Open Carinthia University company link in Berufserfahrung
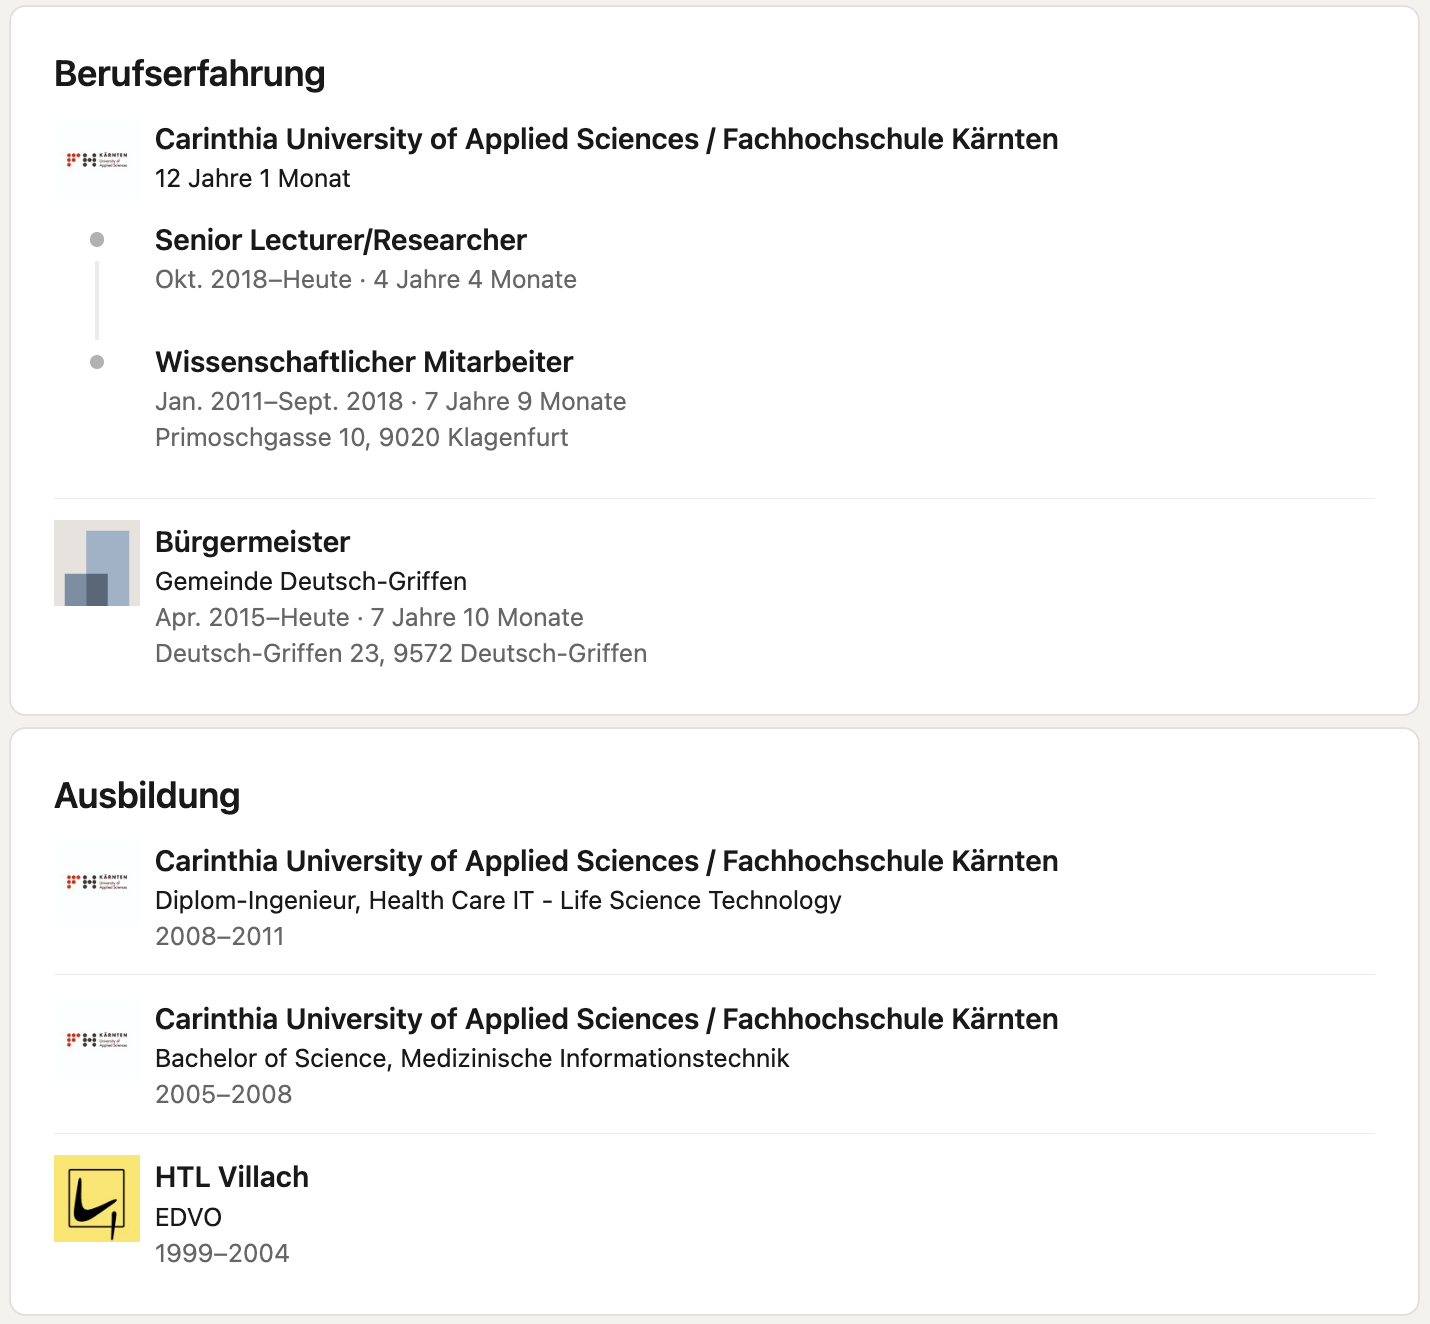 tap(606, 139)
